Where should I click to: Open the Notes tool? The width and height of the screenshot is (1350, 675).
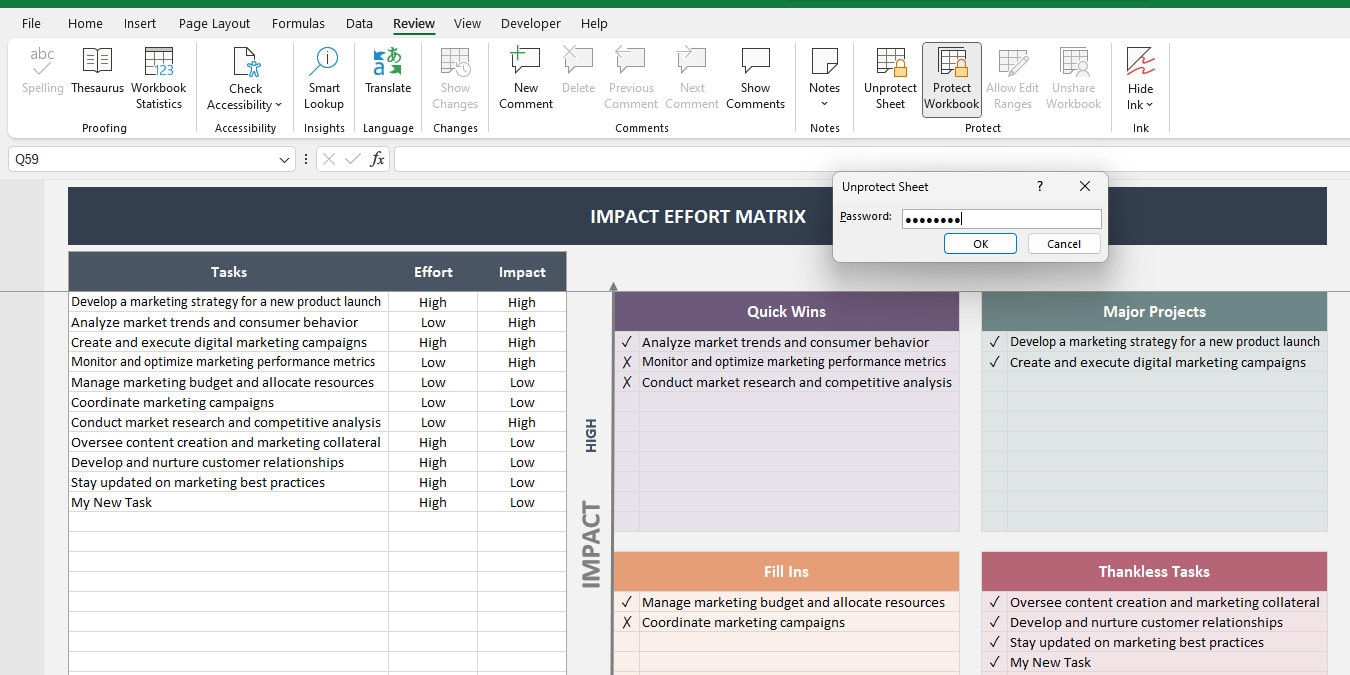click(823, 75)
